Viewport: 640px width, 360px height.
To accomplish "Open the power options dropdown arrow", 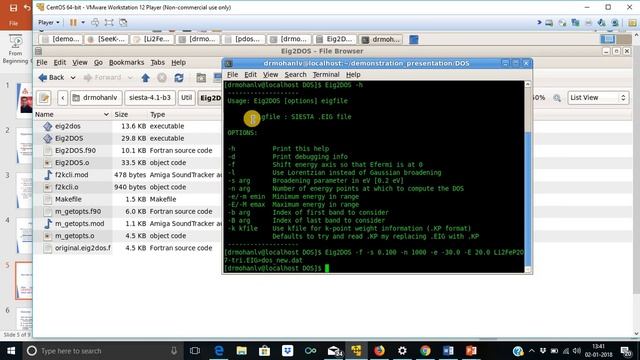I will click(83, 22).
